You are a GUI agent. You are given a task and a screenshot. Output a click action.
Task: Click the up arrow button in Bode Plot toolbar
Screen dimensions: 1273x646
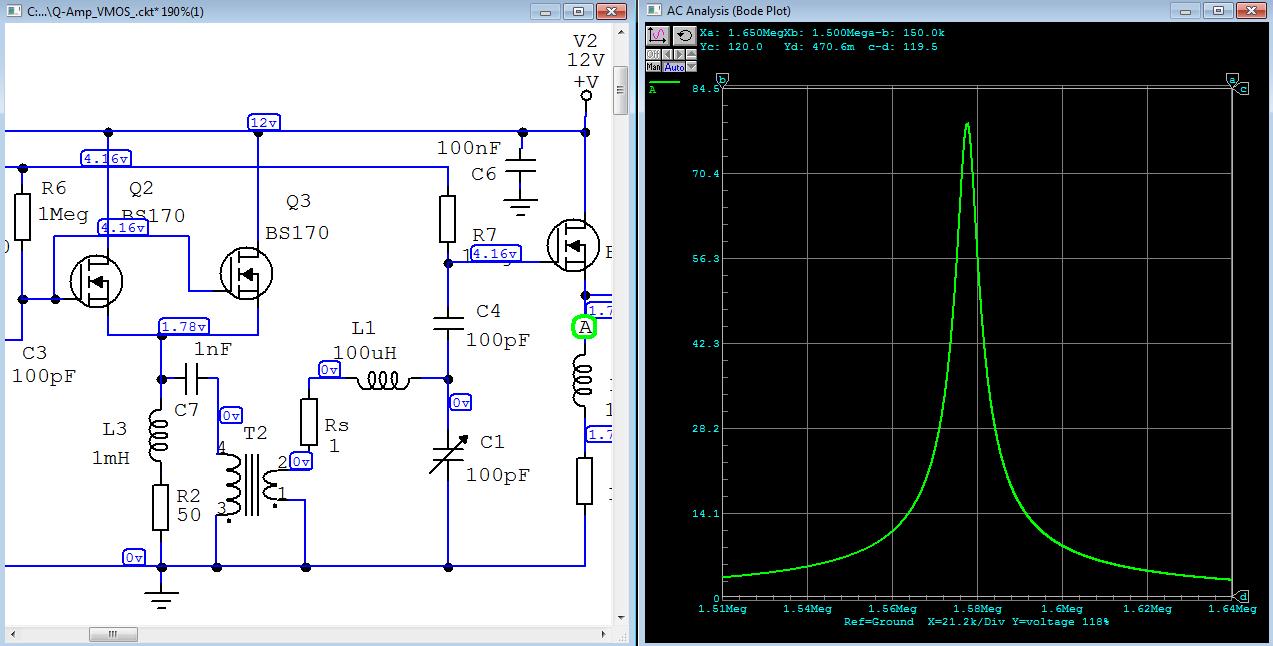coord(691,54)
